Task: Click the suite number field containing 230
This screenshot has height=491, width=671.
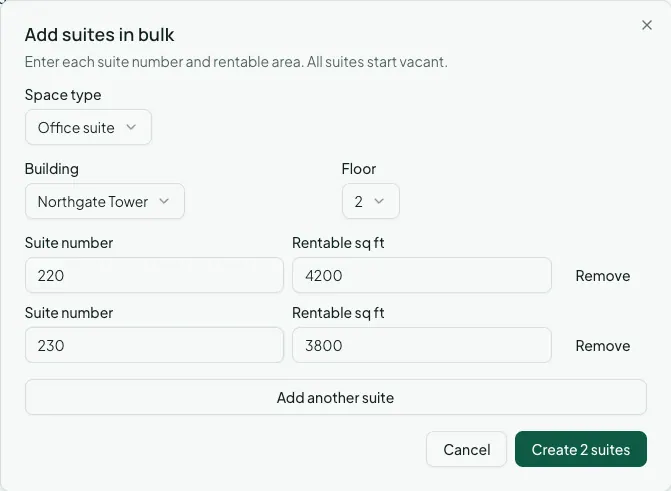Action: [154, 345]
